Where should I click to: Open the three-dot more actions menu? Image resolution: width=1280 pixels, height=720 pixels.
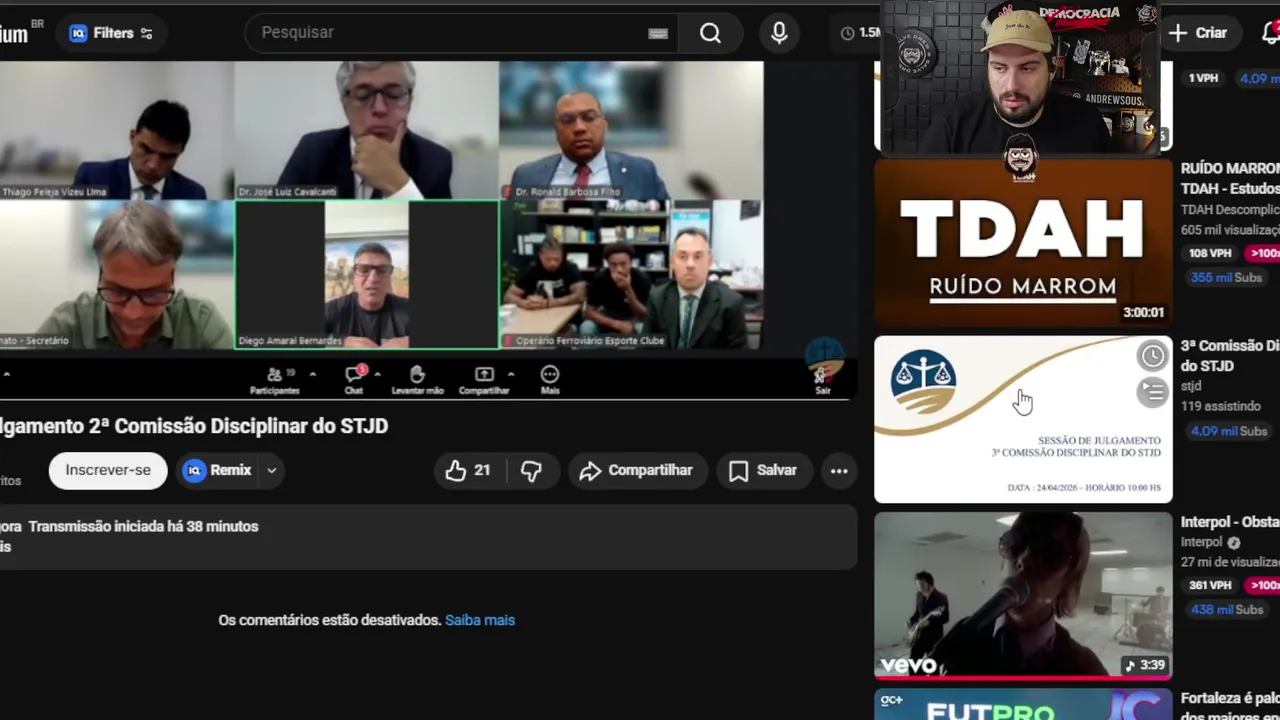click(839, 470)
